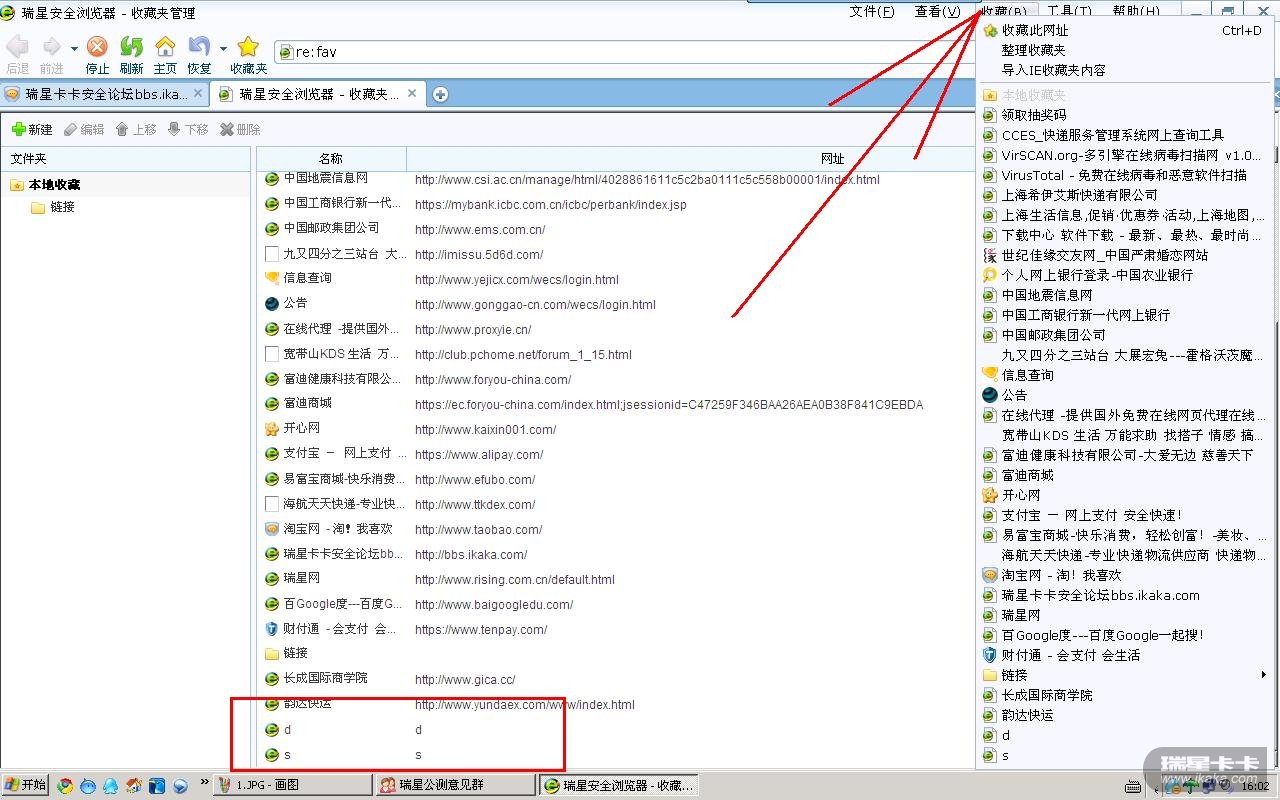This screenshot has height=800, width=1280.
Task: Refresh the page with the 刷新 icon
Action: (x=131, y=47)
